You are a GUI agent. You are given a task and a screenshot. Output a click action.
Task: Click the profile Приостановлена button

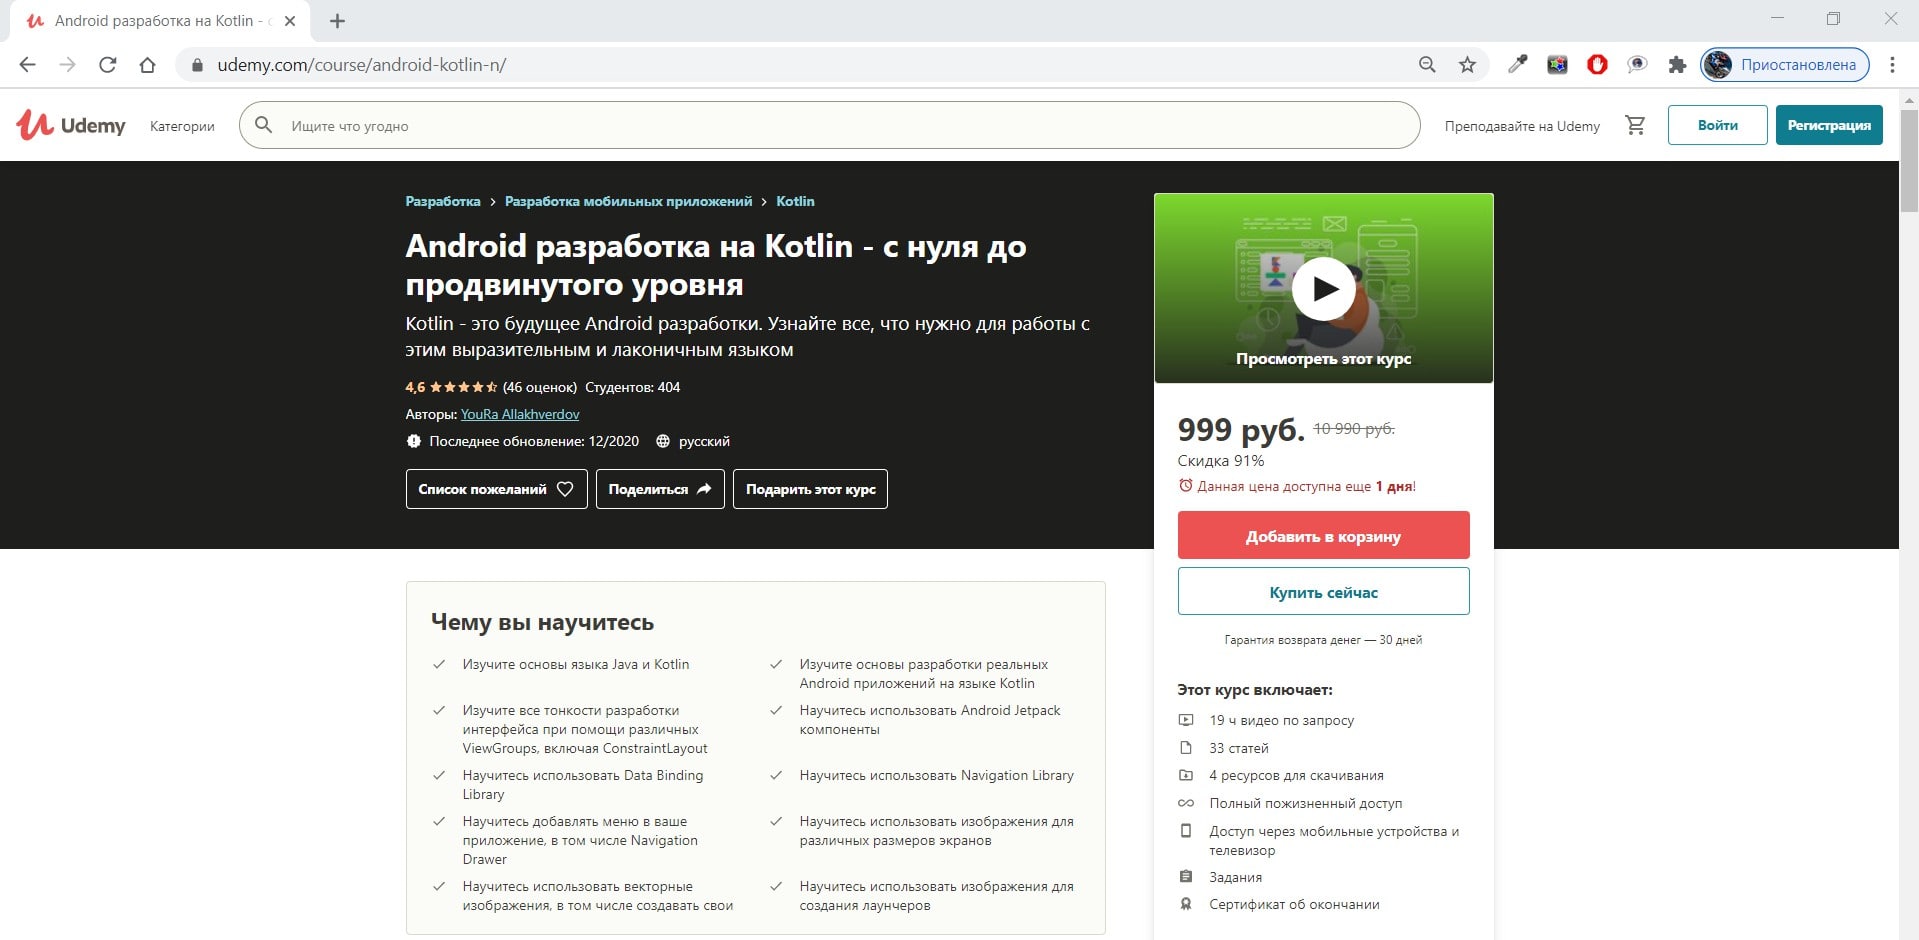[1785, 65]
